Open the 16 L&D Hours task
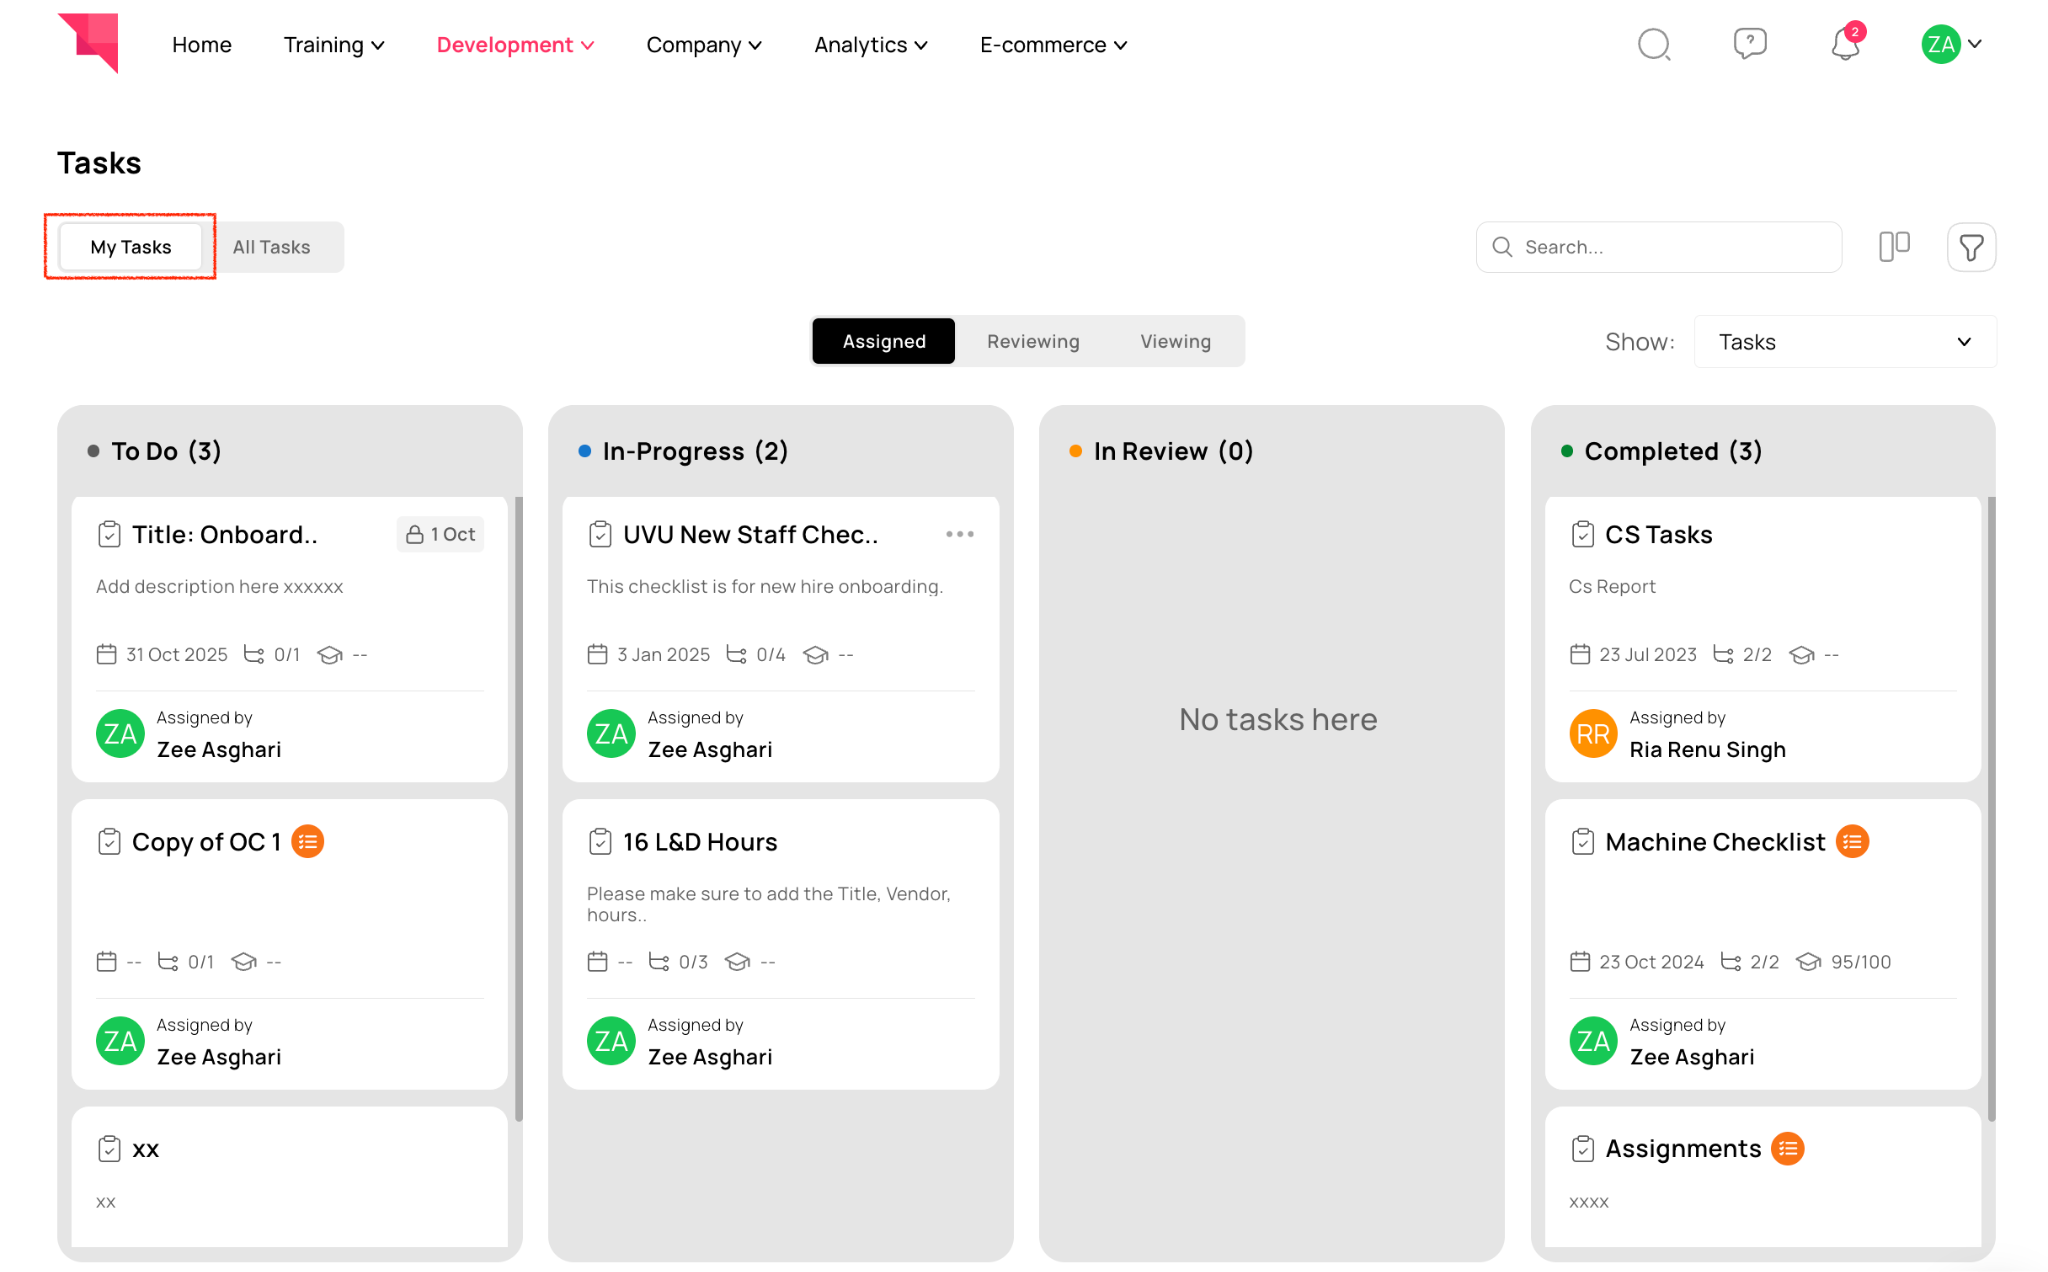The image size is (2048, 1272). coord(699,842)
